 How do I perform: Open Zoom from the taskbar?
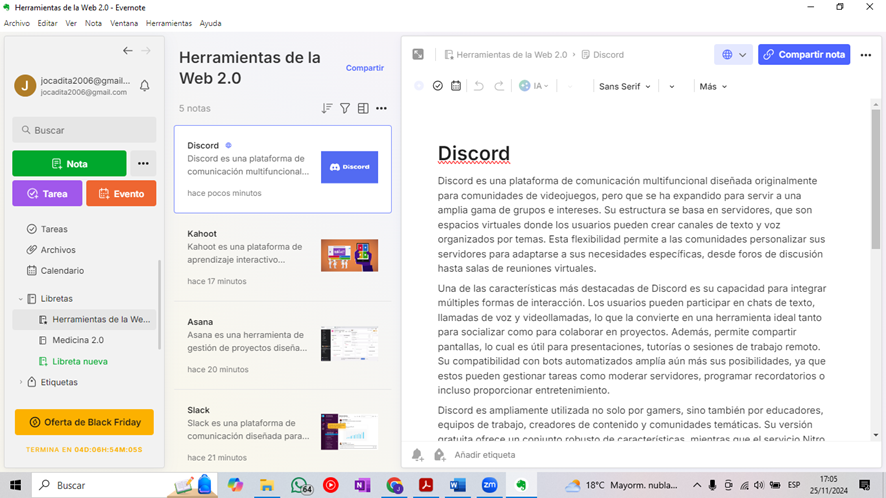(x=489, y=485)
